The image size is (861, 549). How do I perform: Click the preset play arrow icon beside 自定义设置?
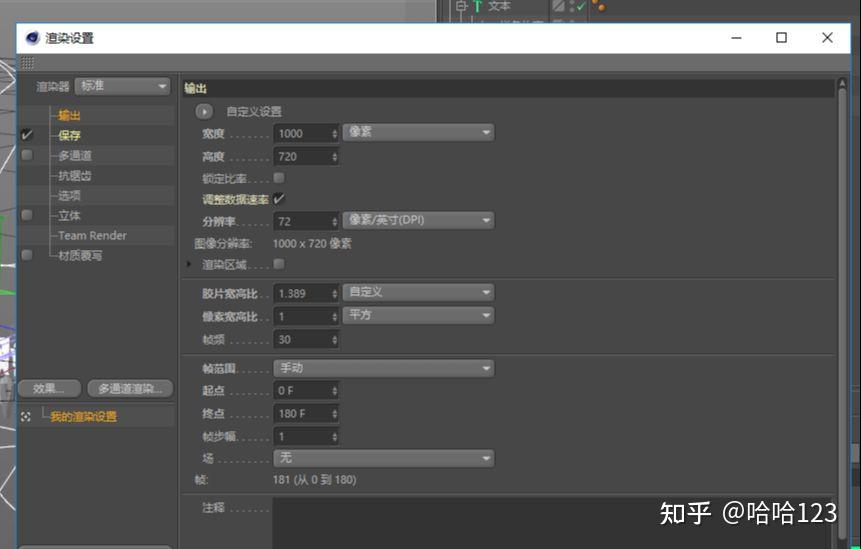coord(204,111)
